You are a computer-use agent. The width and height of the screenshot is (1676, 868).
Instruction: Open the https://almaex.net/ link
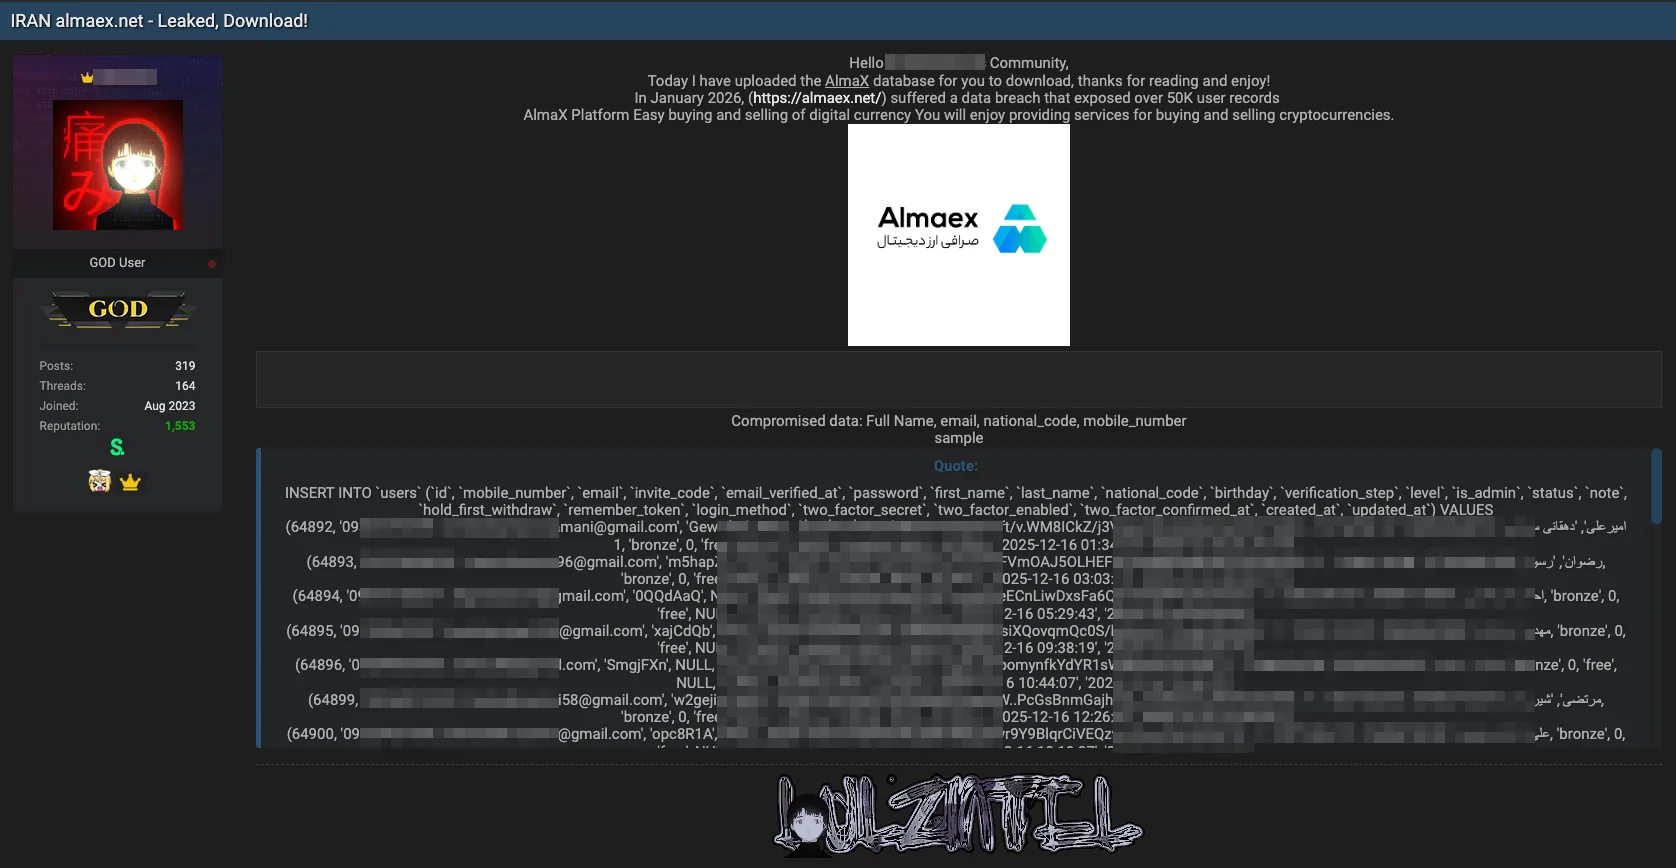[817, 98]
